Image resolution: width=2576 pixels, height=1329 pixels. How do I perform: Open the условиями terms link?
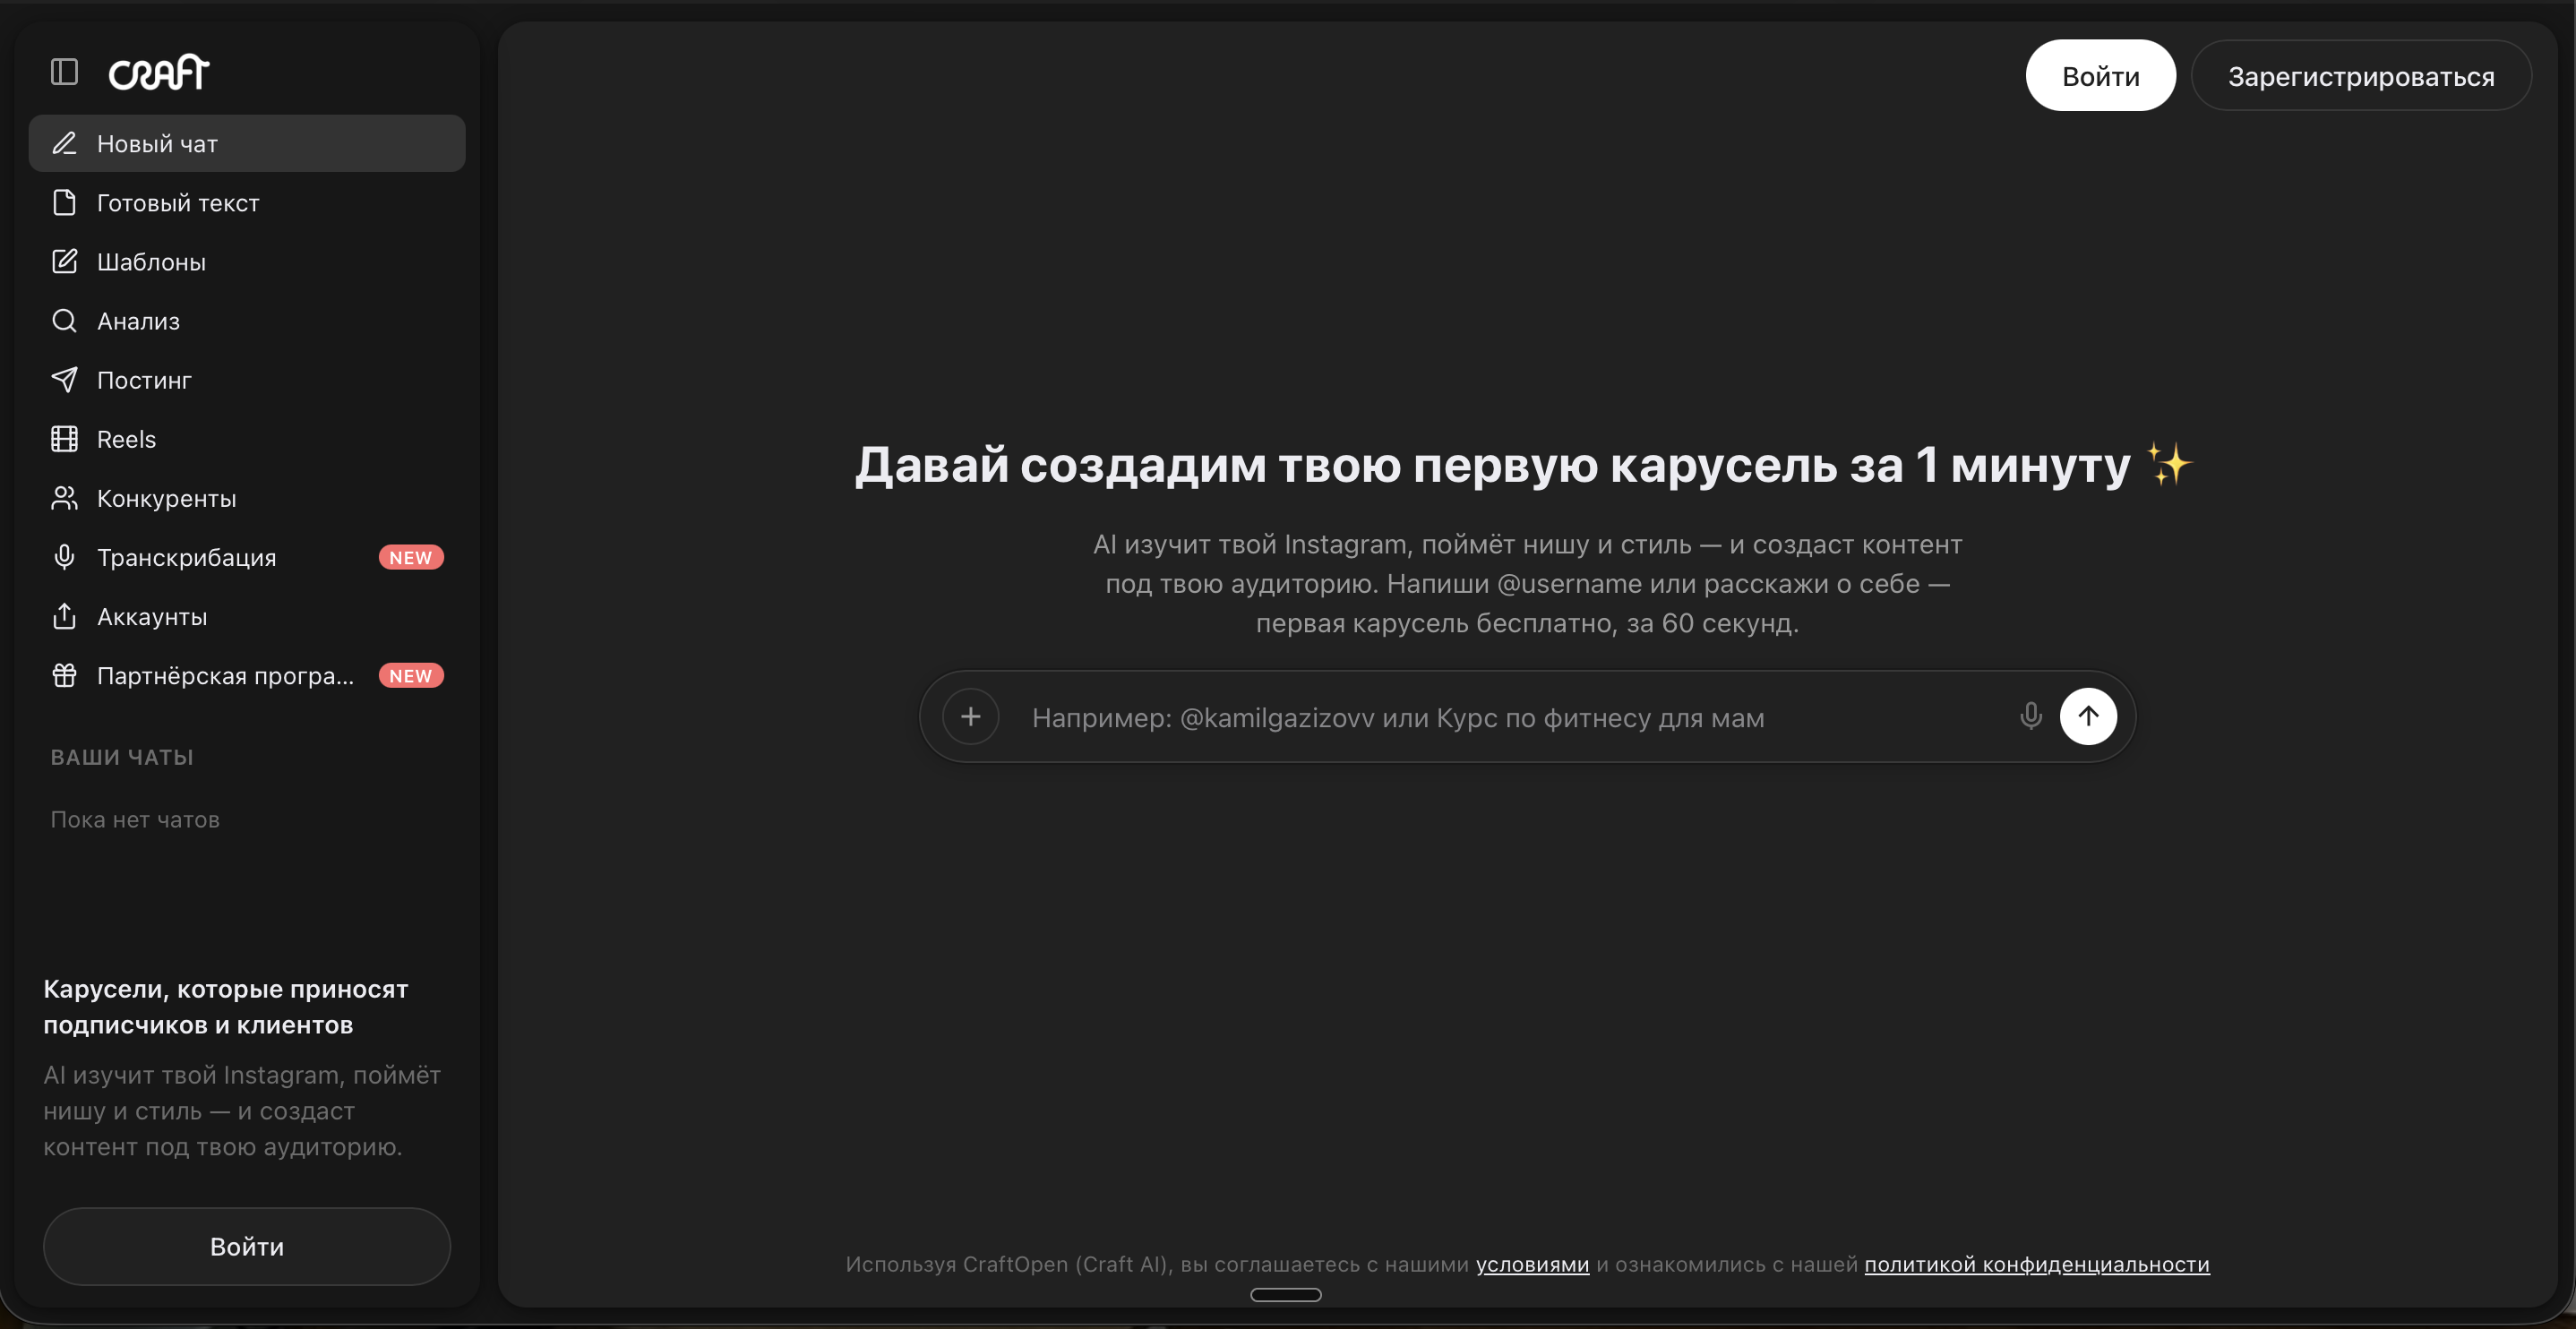point(1532,1264)
